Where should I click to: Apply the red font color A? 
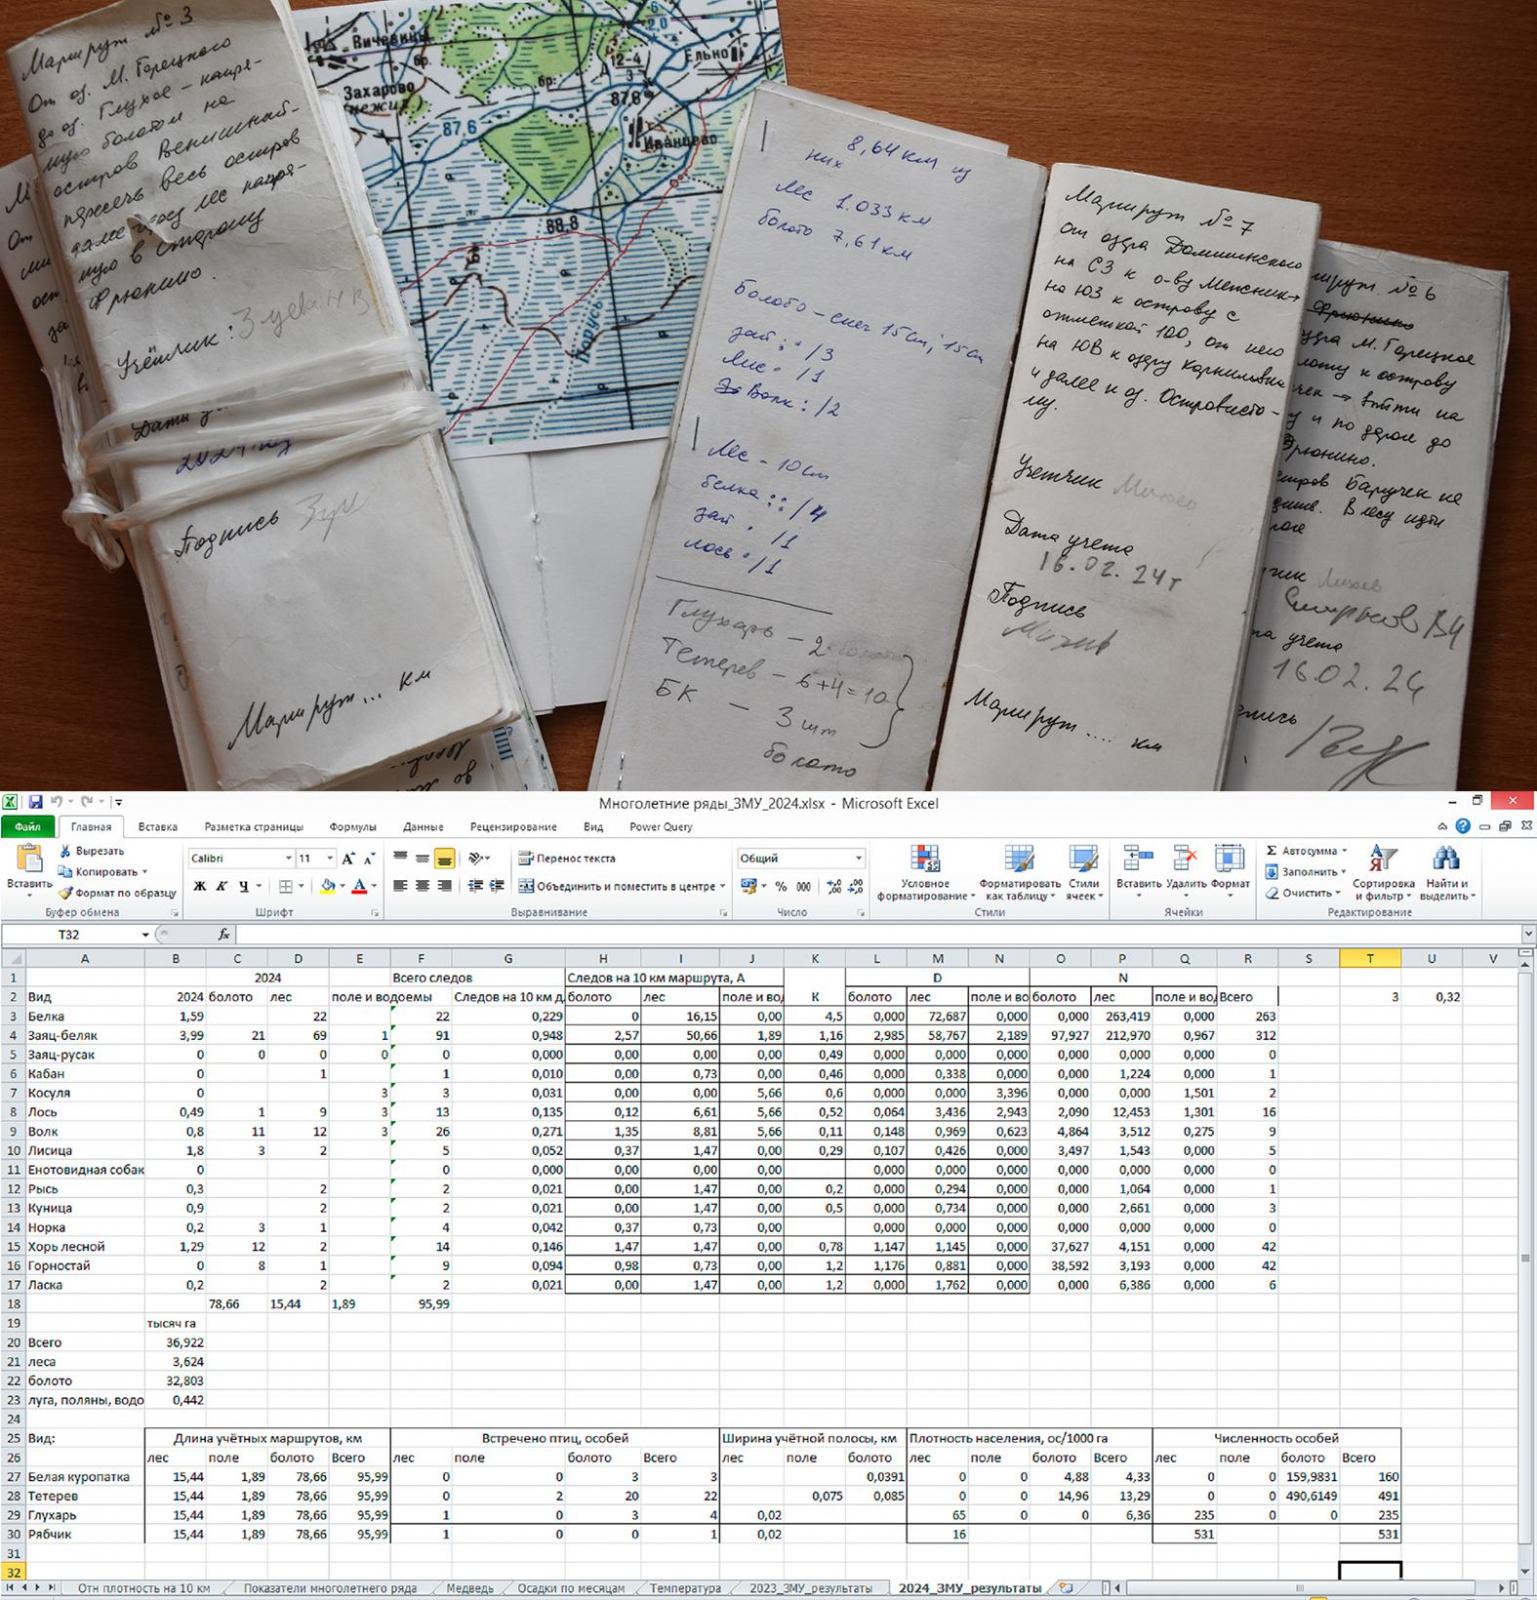359,887
